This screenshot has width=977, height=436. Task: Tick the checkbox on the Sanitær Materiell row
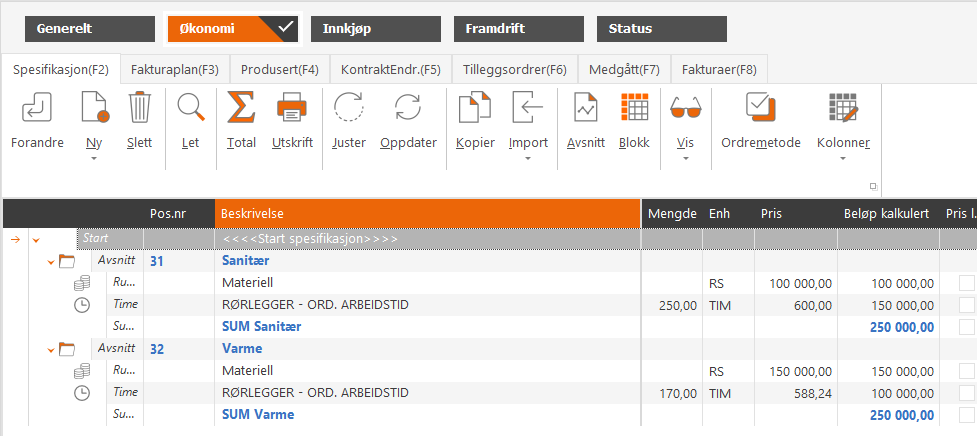coord(967,283)
